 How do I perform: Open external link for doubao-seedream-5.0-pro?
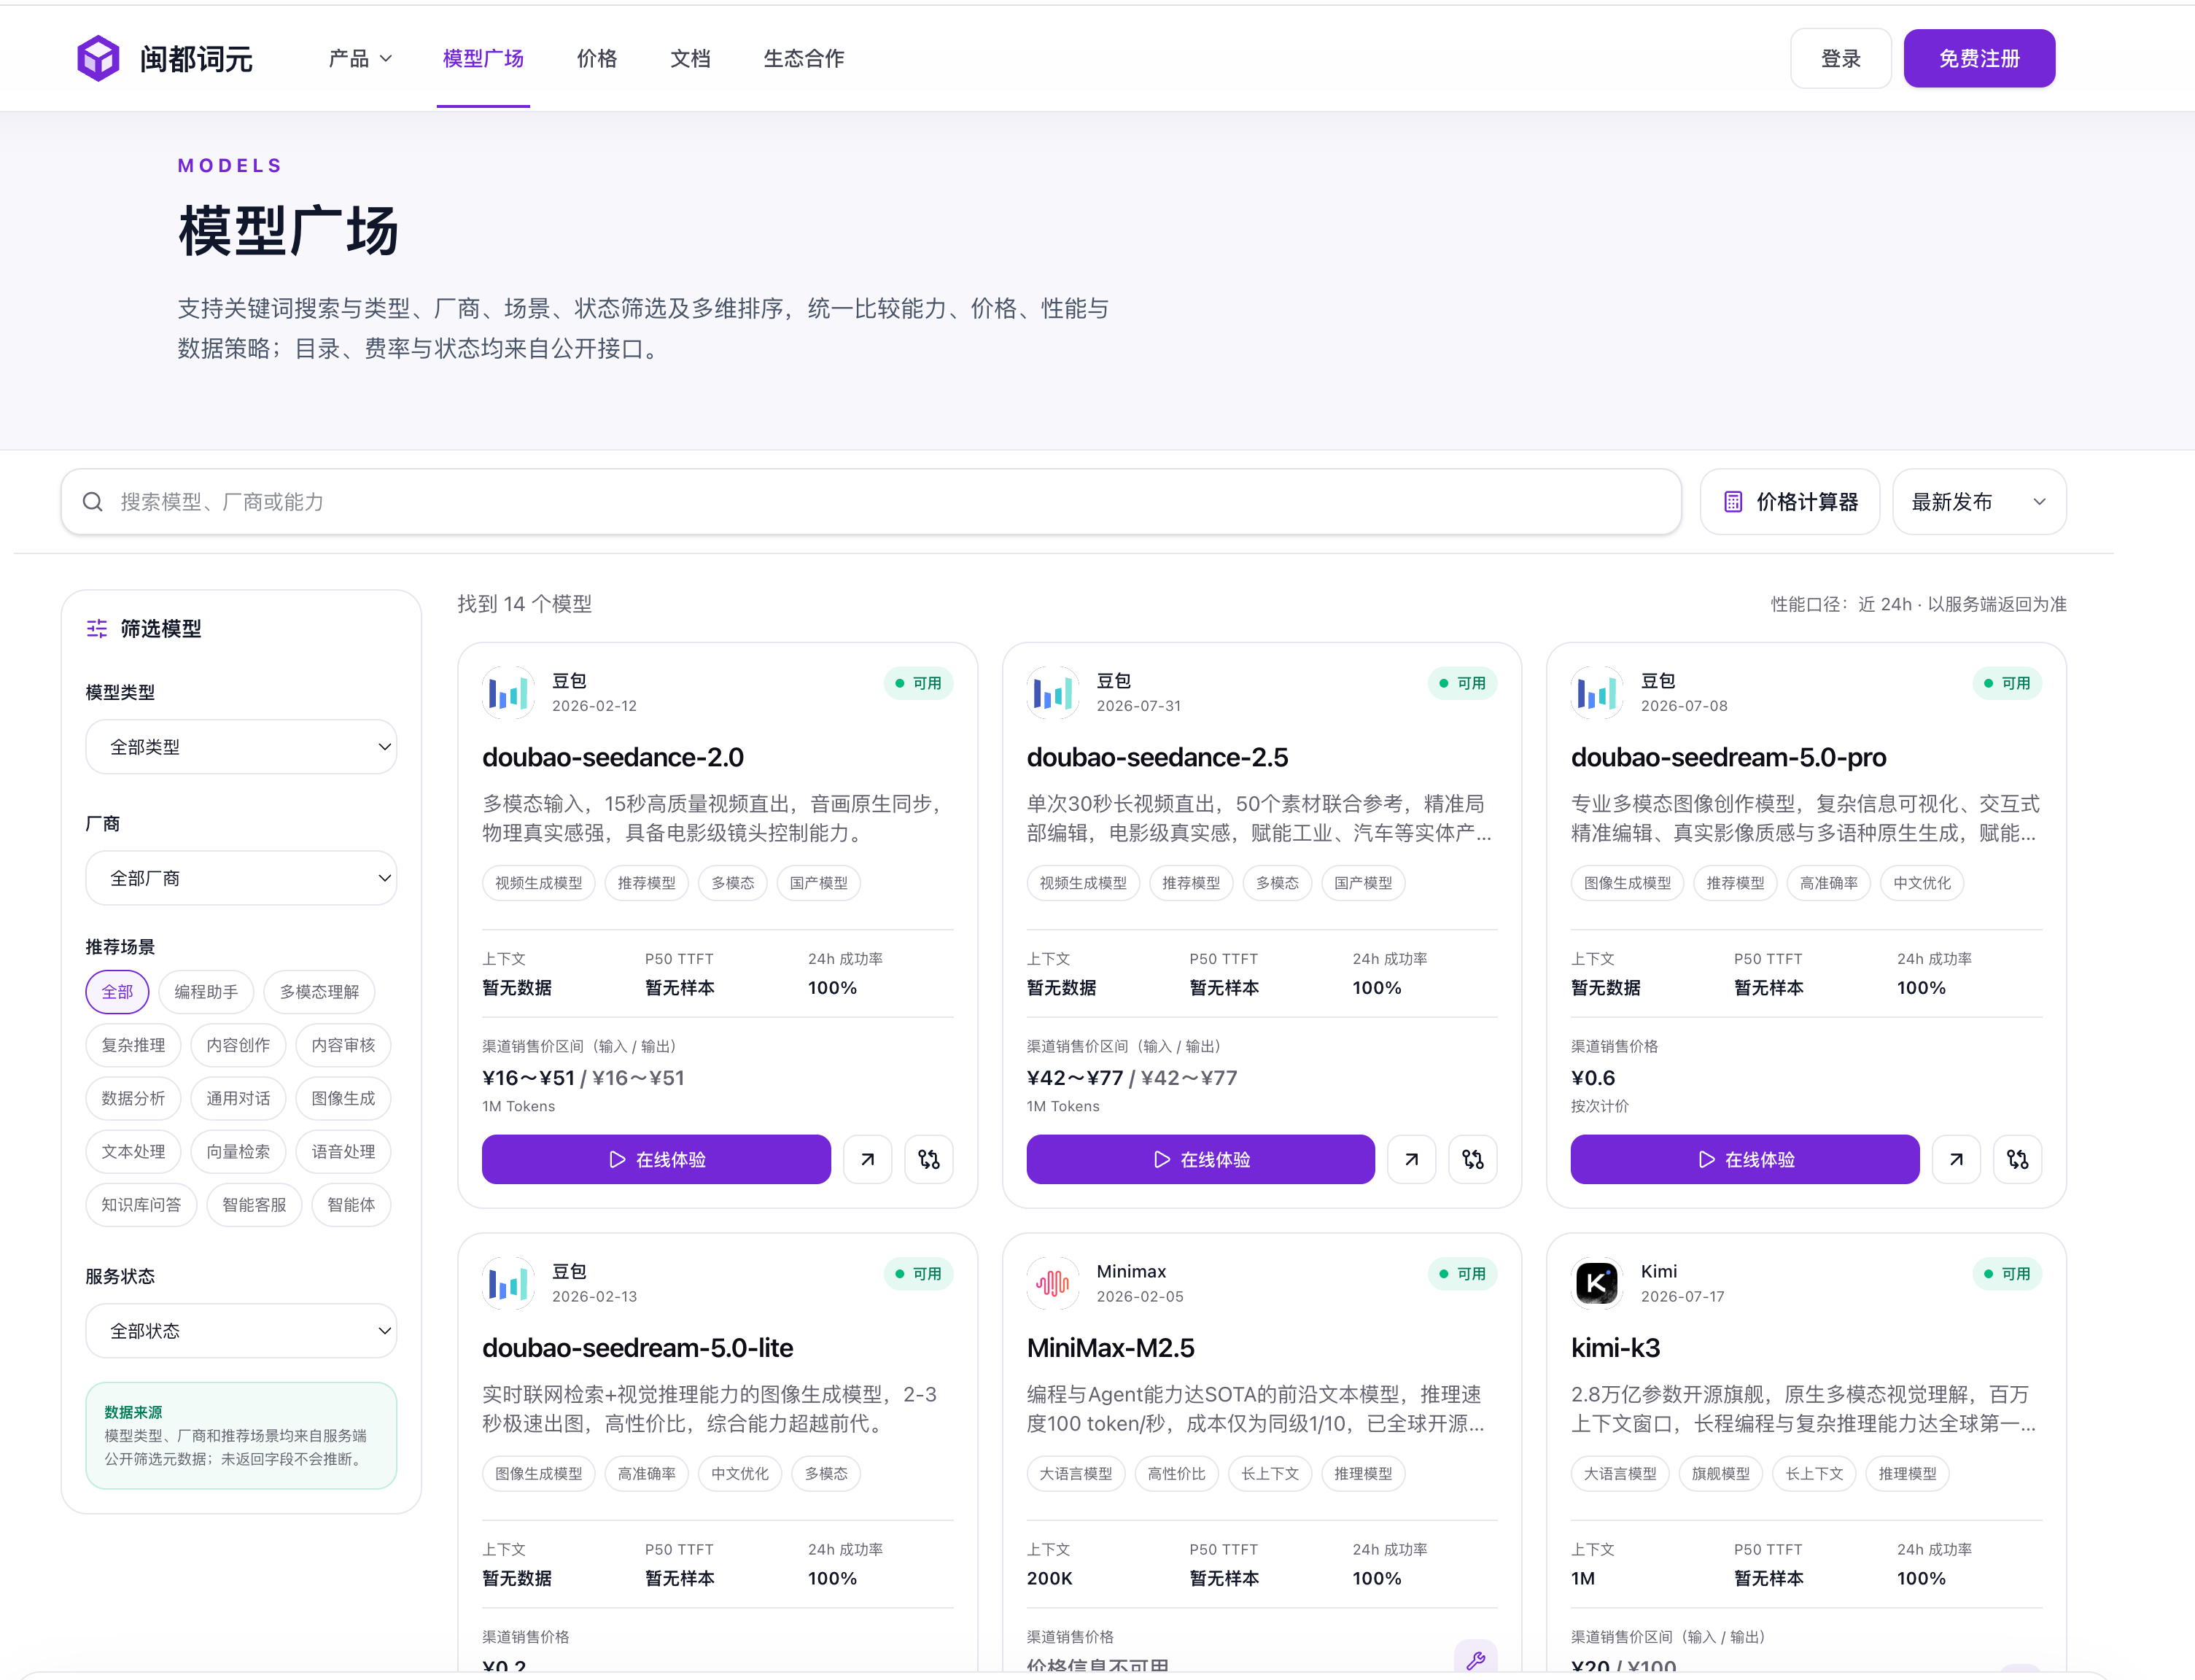[1956, 1159]
